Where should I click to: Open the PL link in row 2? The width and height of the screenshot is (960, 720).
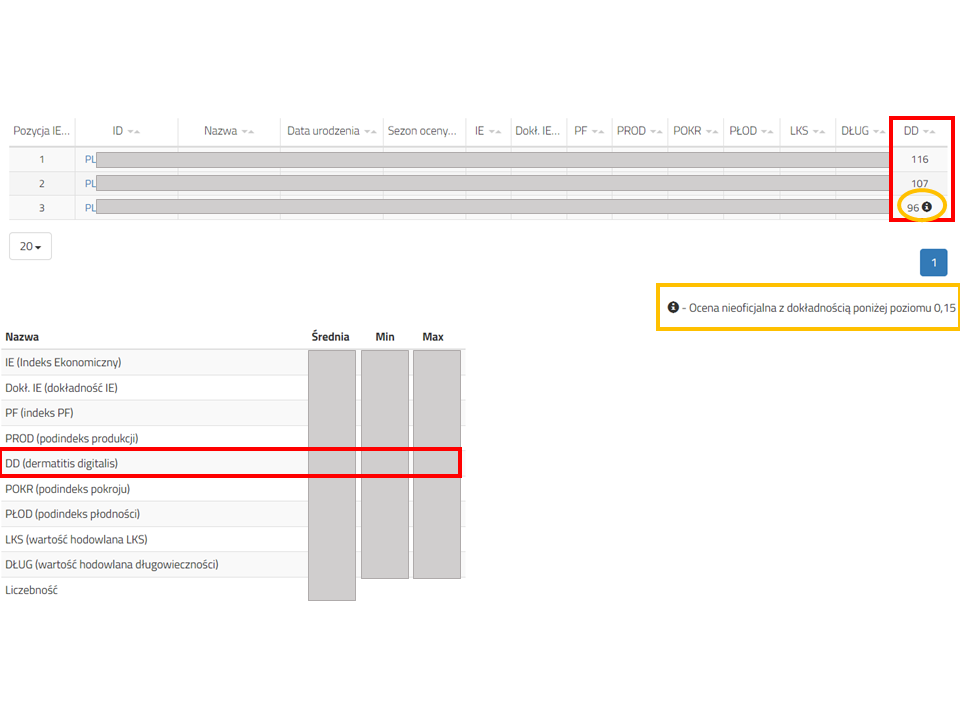[90, 184]
